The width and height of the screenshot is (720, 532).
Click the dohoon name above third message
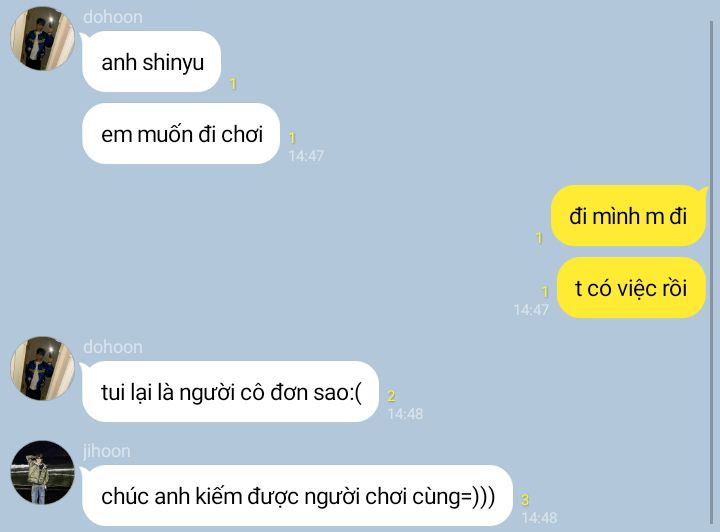(x=113, y=347)
